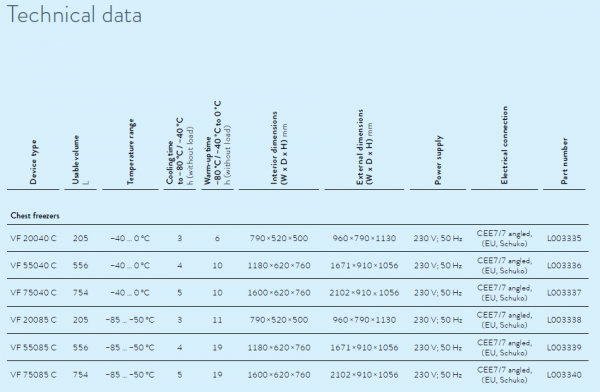Image resolution: width=600 pixels, height=392 pixels.
Task: Select the External dimensions column header
Action: click(364, 147)
